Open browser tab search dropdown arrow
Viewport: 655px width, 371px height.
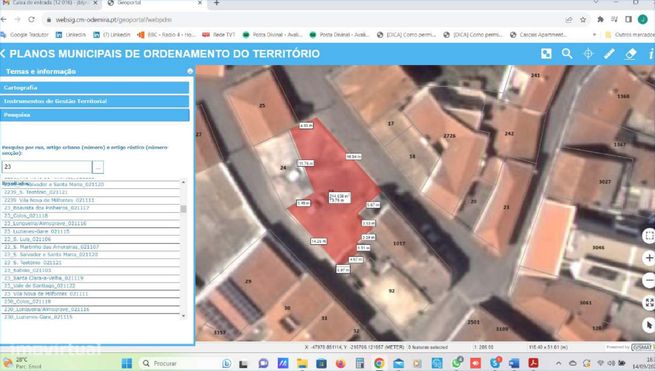(596, 3)
